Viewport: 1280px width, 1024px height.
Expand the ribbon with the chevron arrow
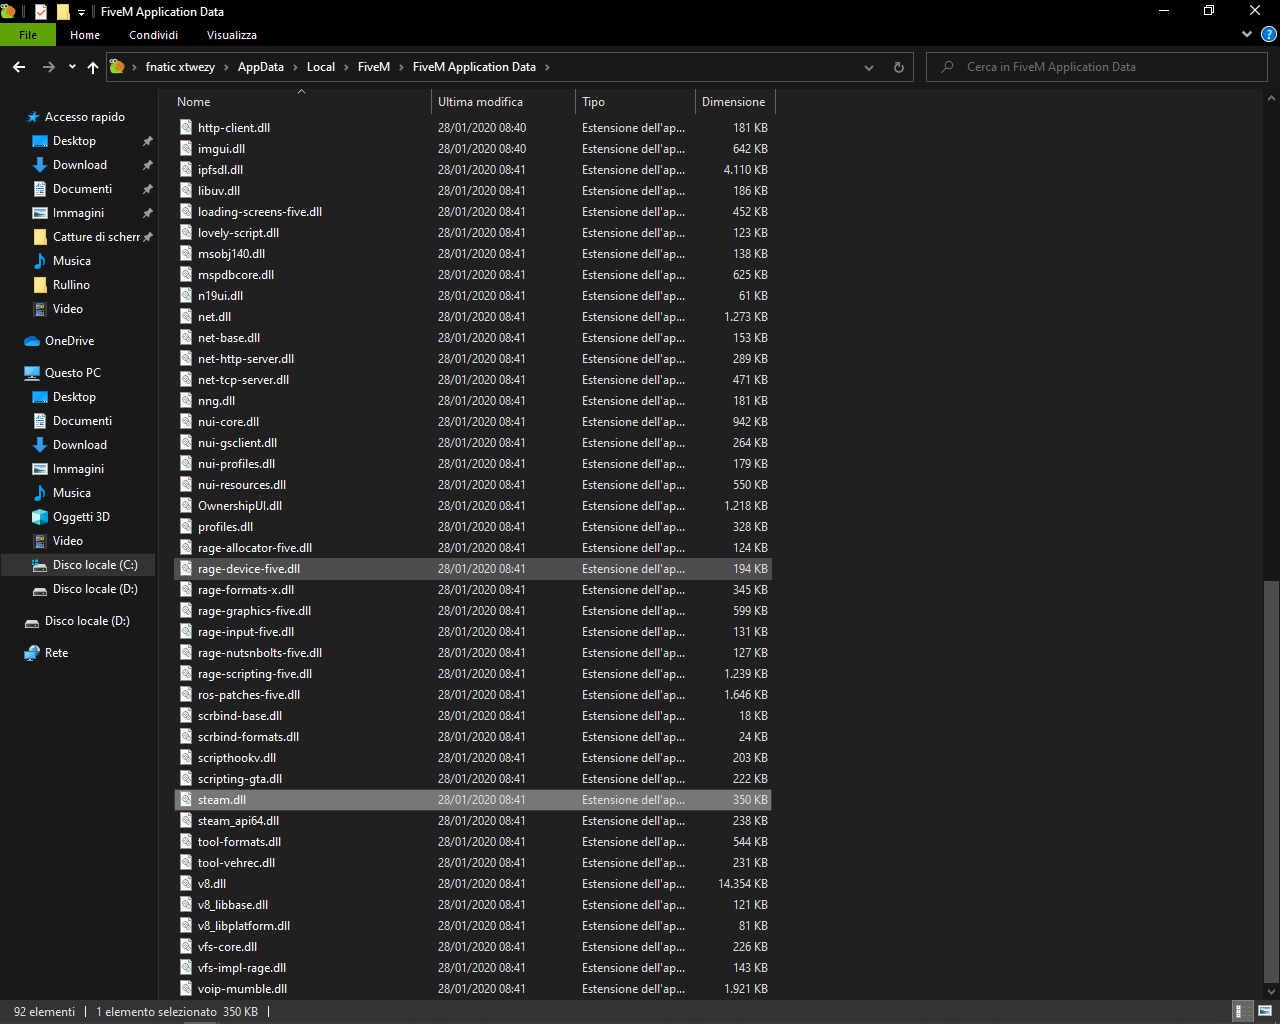click(x=1246, y=34)
